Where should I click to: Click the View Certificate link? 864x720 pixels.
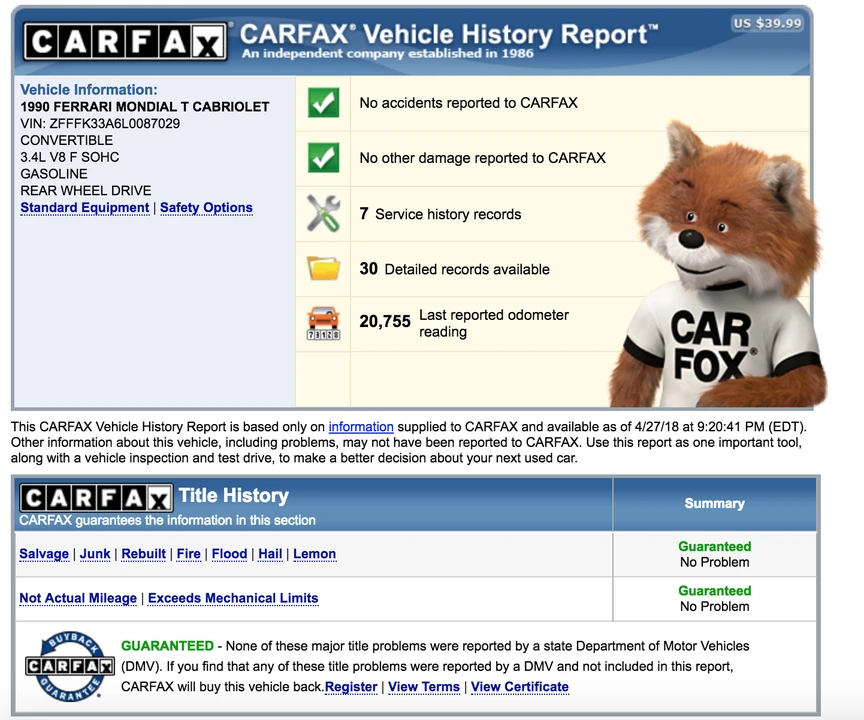point(520,687)
